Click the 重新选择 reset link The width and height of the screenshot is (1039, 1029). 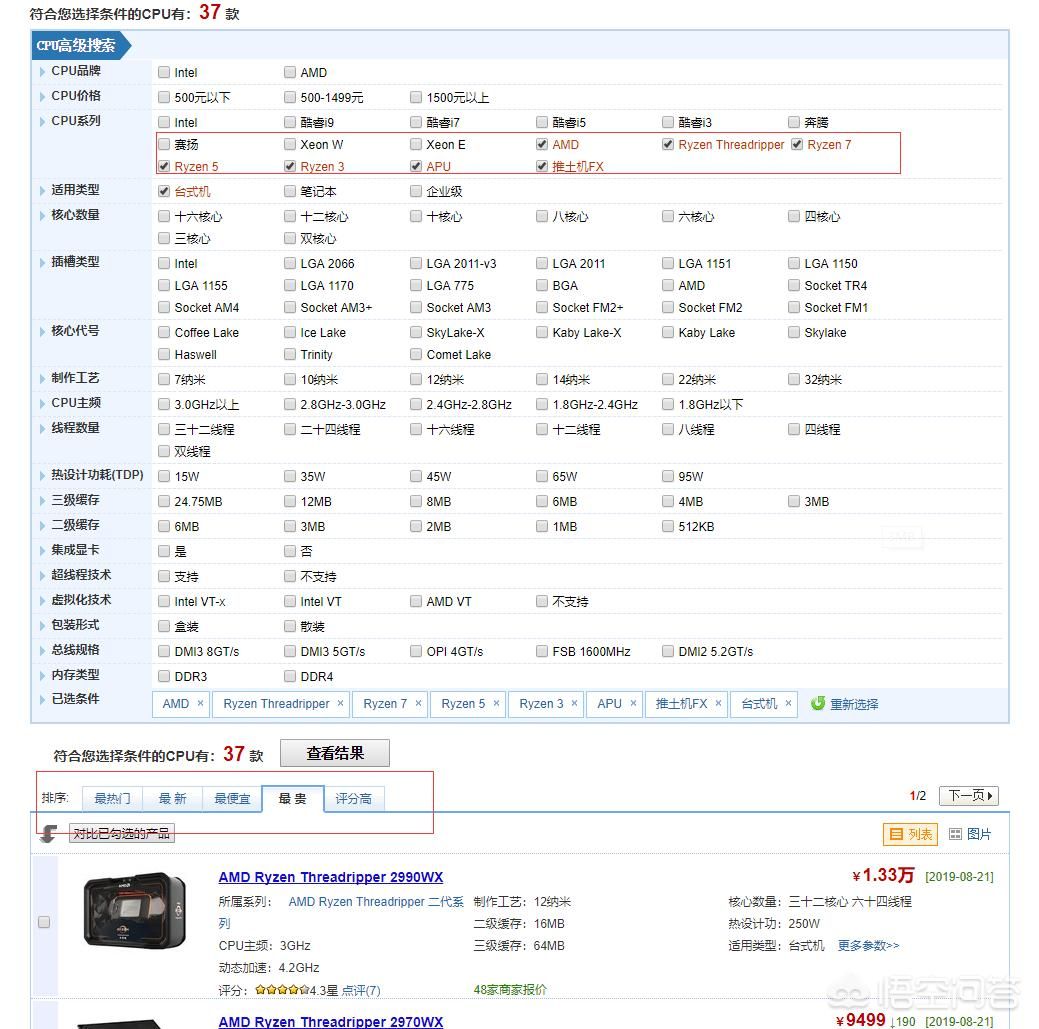coord(854,704)
